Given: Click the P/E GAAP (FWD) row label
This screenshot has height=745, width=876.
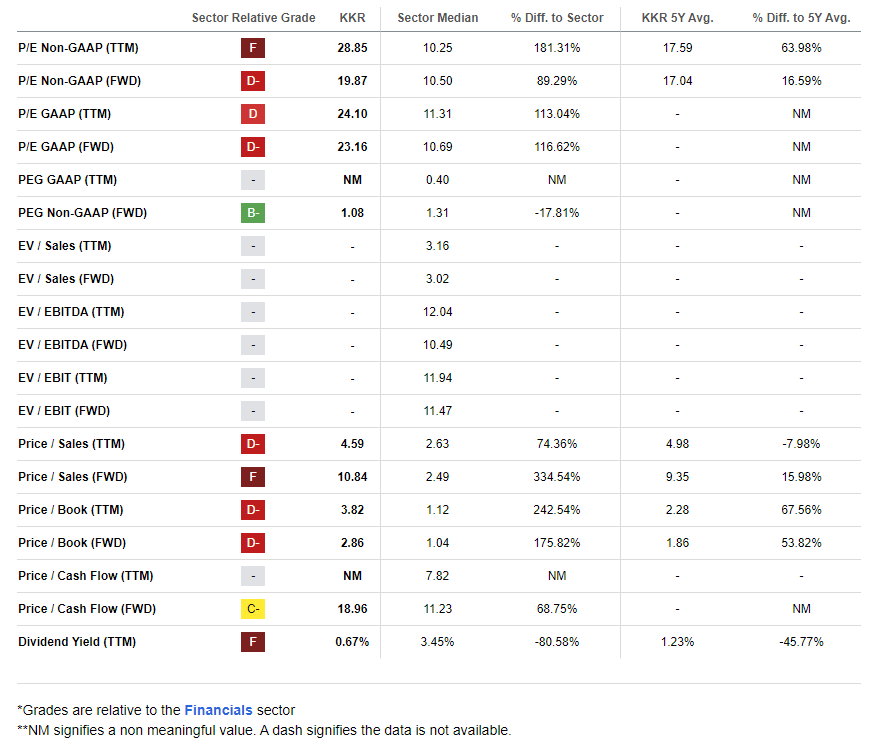Looking at the screenshot, I should coord(66,147).
